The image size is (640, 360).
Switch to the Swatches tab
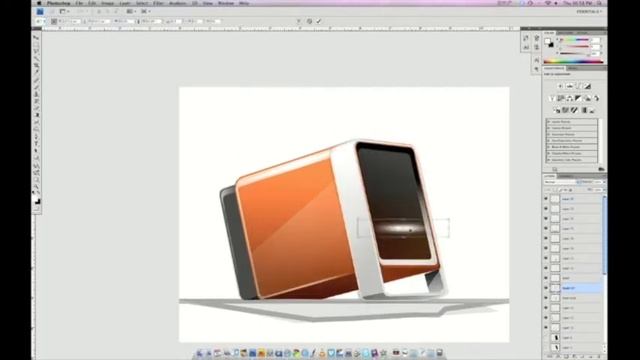(x=565, y=33)
